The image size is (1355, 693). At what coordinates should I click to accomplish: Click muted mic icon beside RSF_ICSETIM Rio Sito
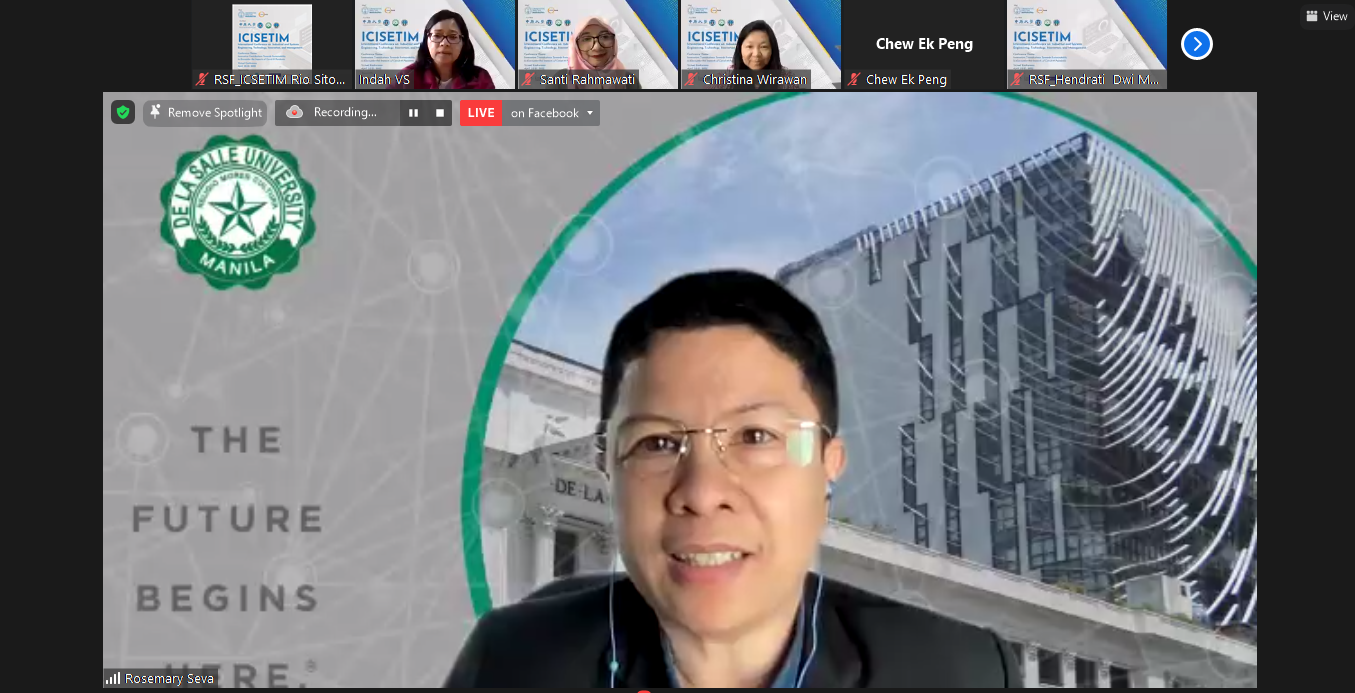202,79
